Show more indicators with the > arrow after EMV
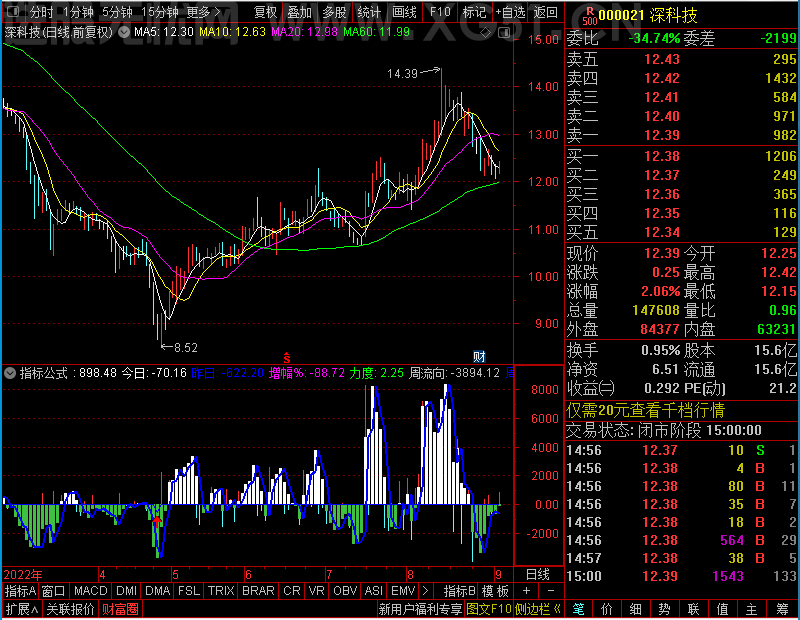This screenshot has height=620, width=800. pyautogui.click(x=425, y=591)
